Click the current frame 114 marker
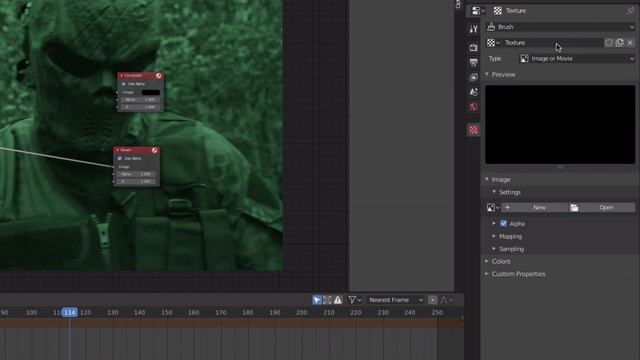Image resolution: width=640 pixels, height=360 pixels. point(69,313)
